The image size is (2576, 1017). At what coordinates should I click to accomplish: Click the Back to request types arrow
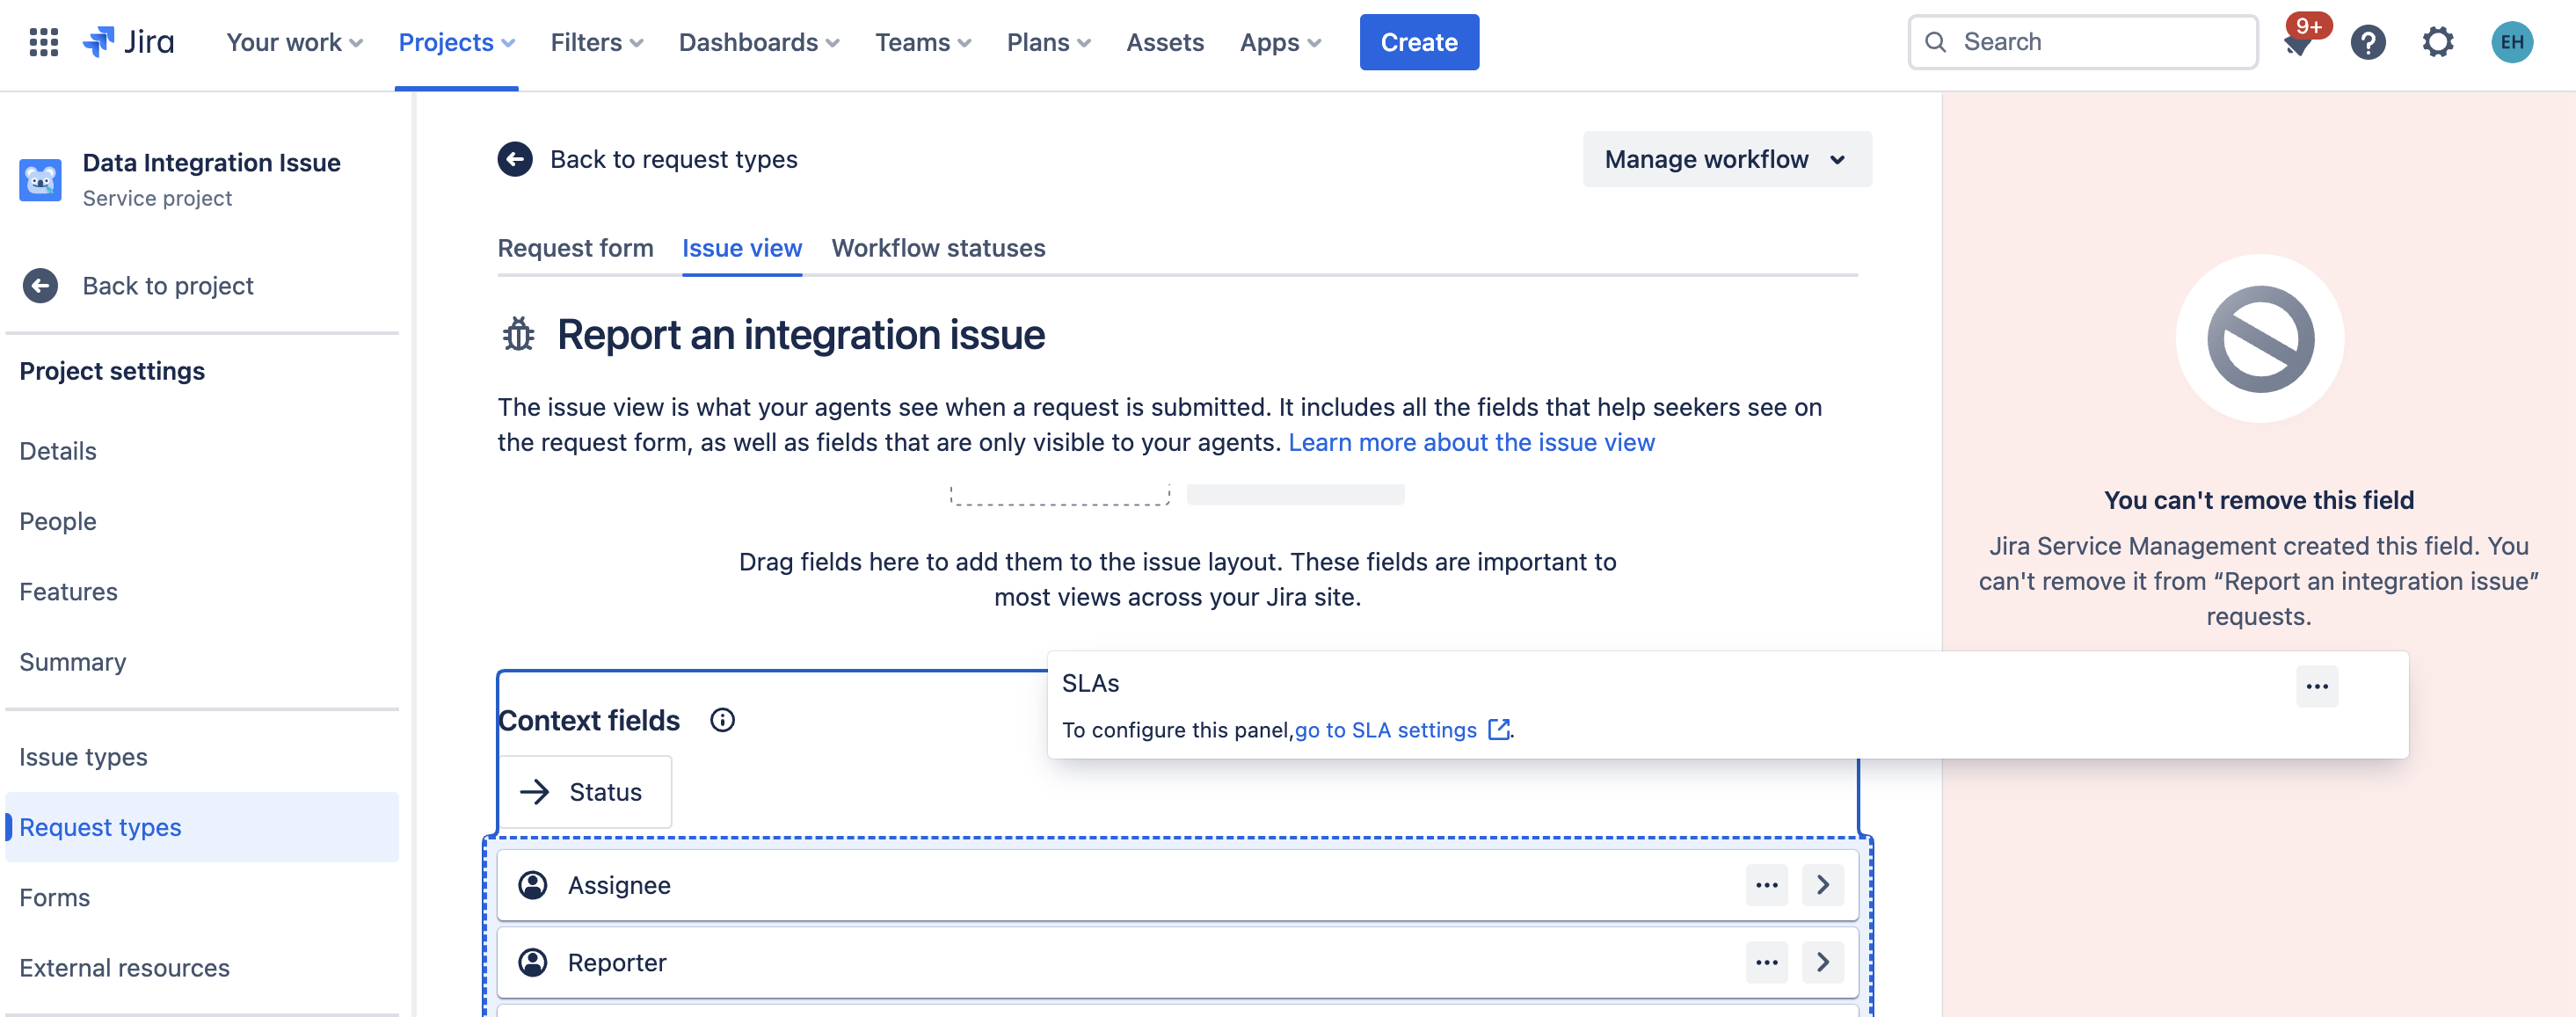(515, 159)
